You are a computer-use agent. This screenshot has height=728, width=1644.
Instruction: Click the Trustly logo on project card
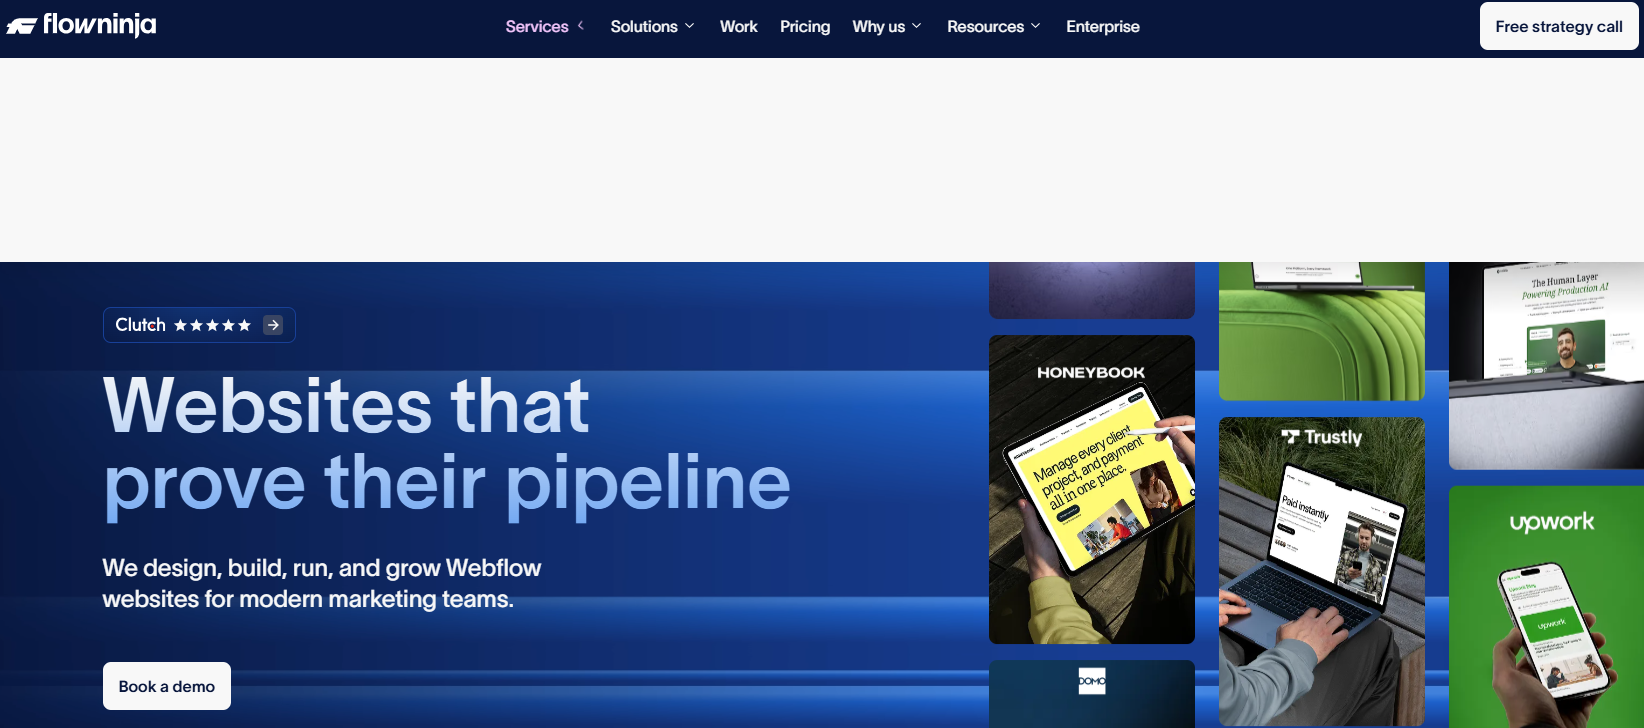coord(1322,437)
